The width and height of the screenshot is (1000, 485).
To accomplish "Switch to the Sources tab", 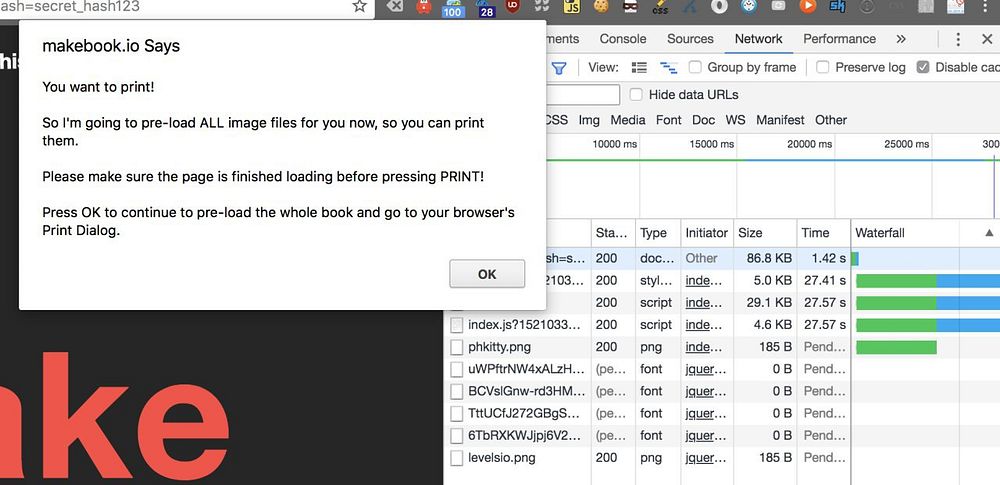I will (x=690, y=39).
